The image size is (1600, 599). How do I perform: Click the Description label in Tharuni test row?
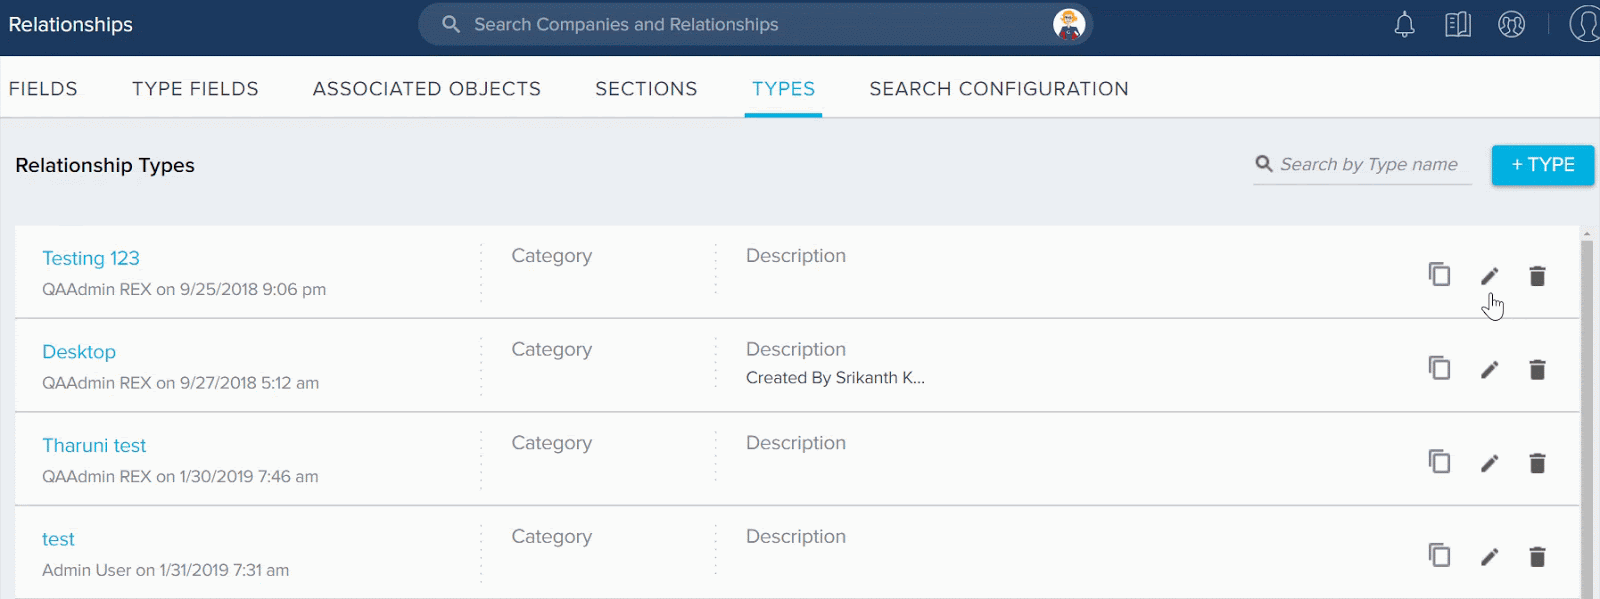coord(796,443)
